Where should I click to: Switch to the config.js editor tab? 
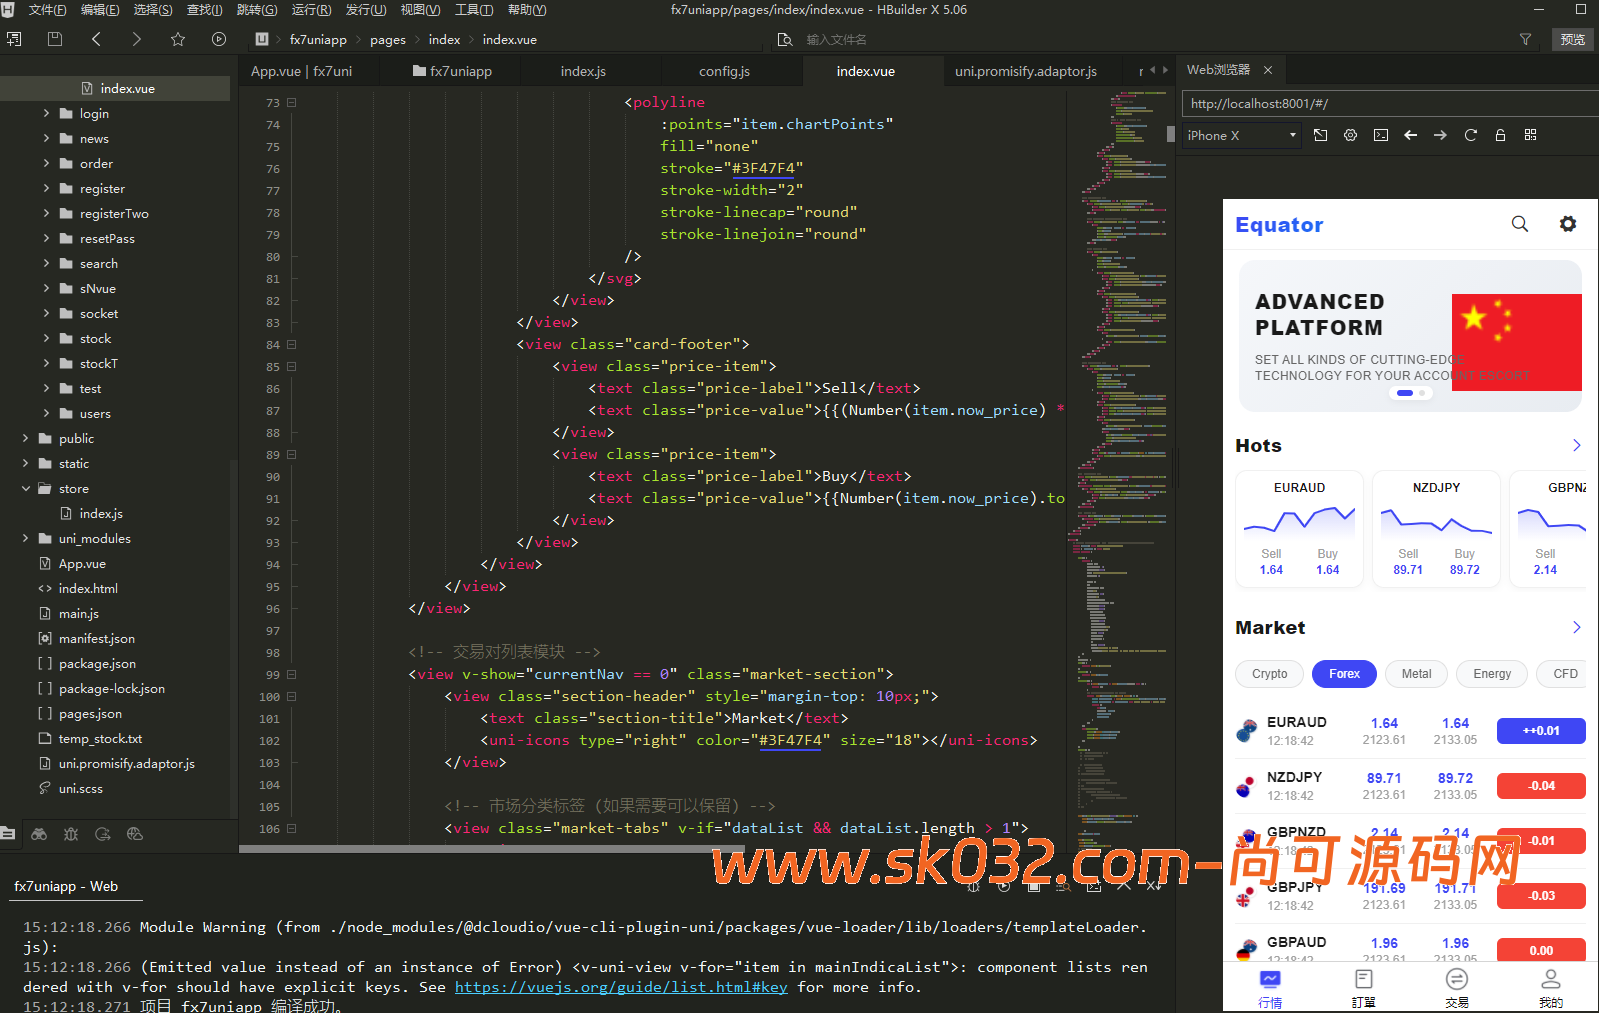tap(724, 71)
